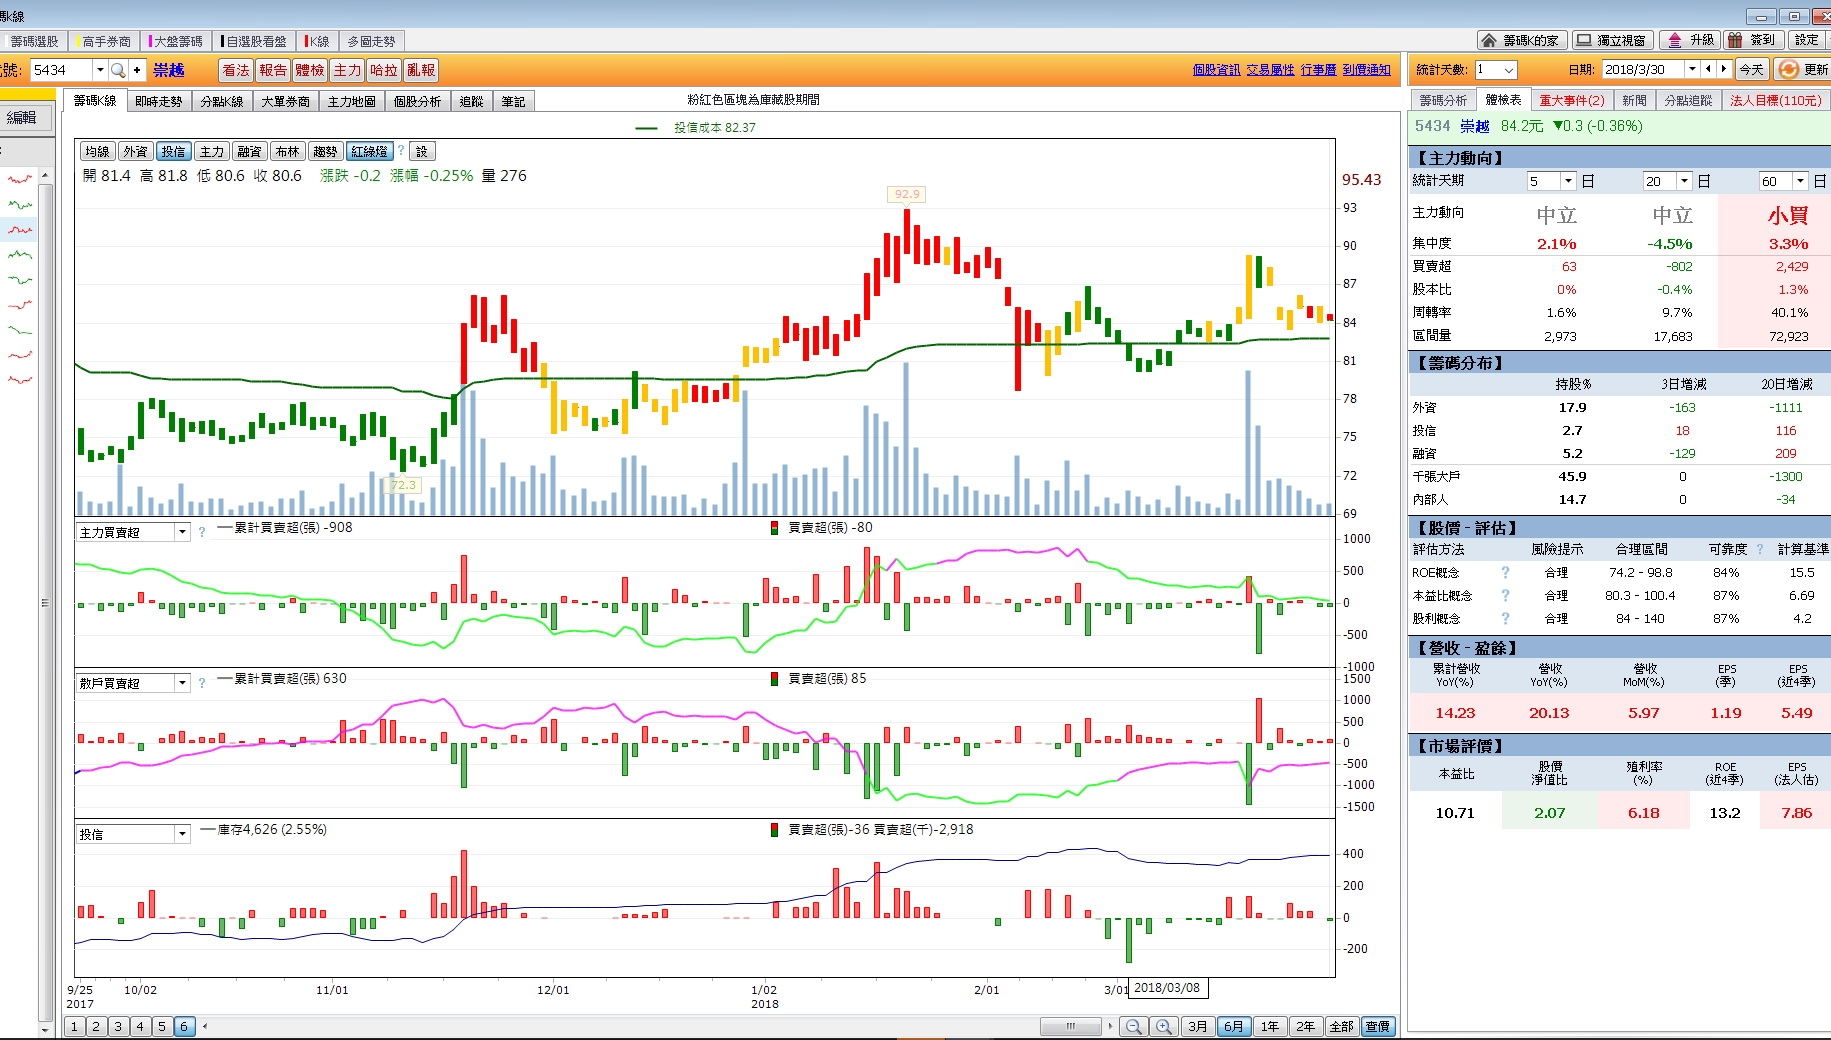Open 統計天數 dropdown
This screenshot has width=1831, height=1040.
(x=1508, y=70)
